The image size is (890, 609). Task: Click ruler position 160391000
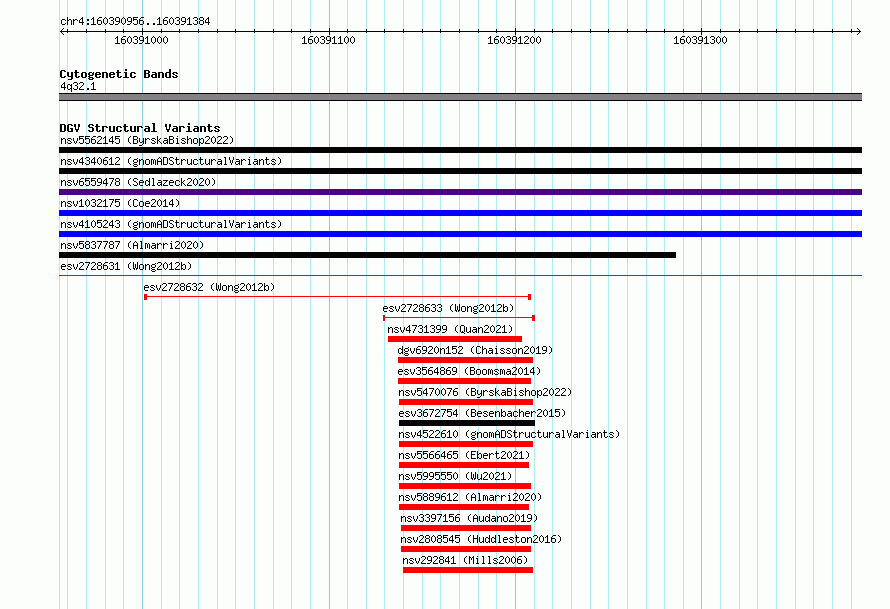(141, 40)
